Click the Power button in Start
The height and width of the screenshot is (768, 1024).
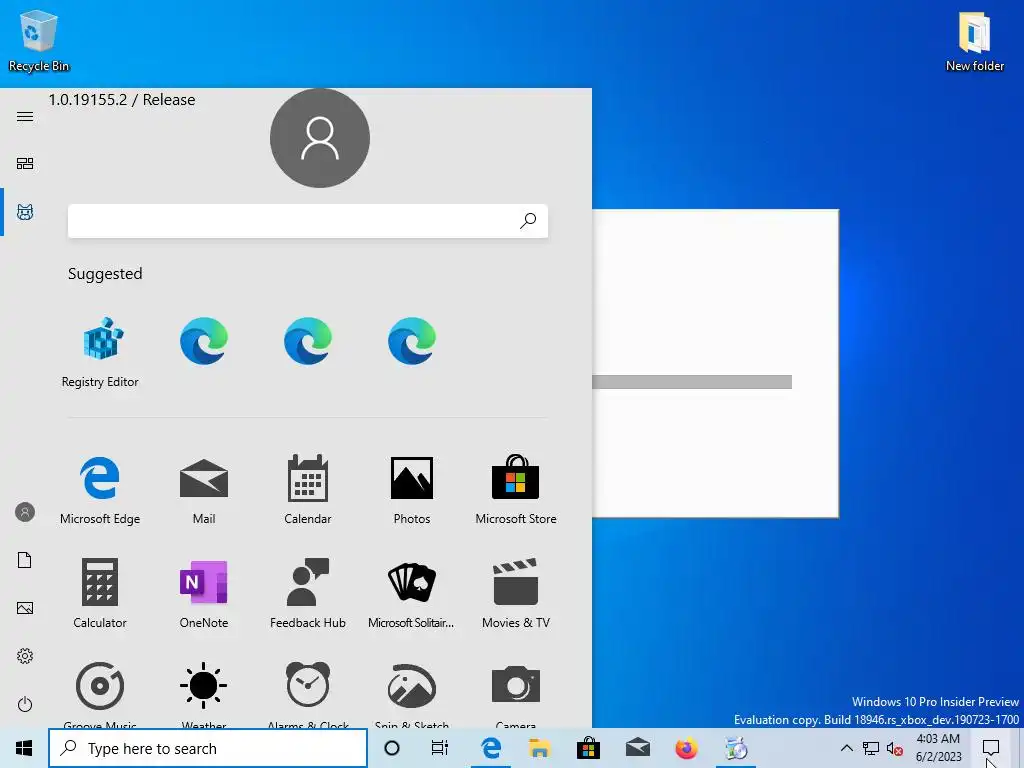25,704
